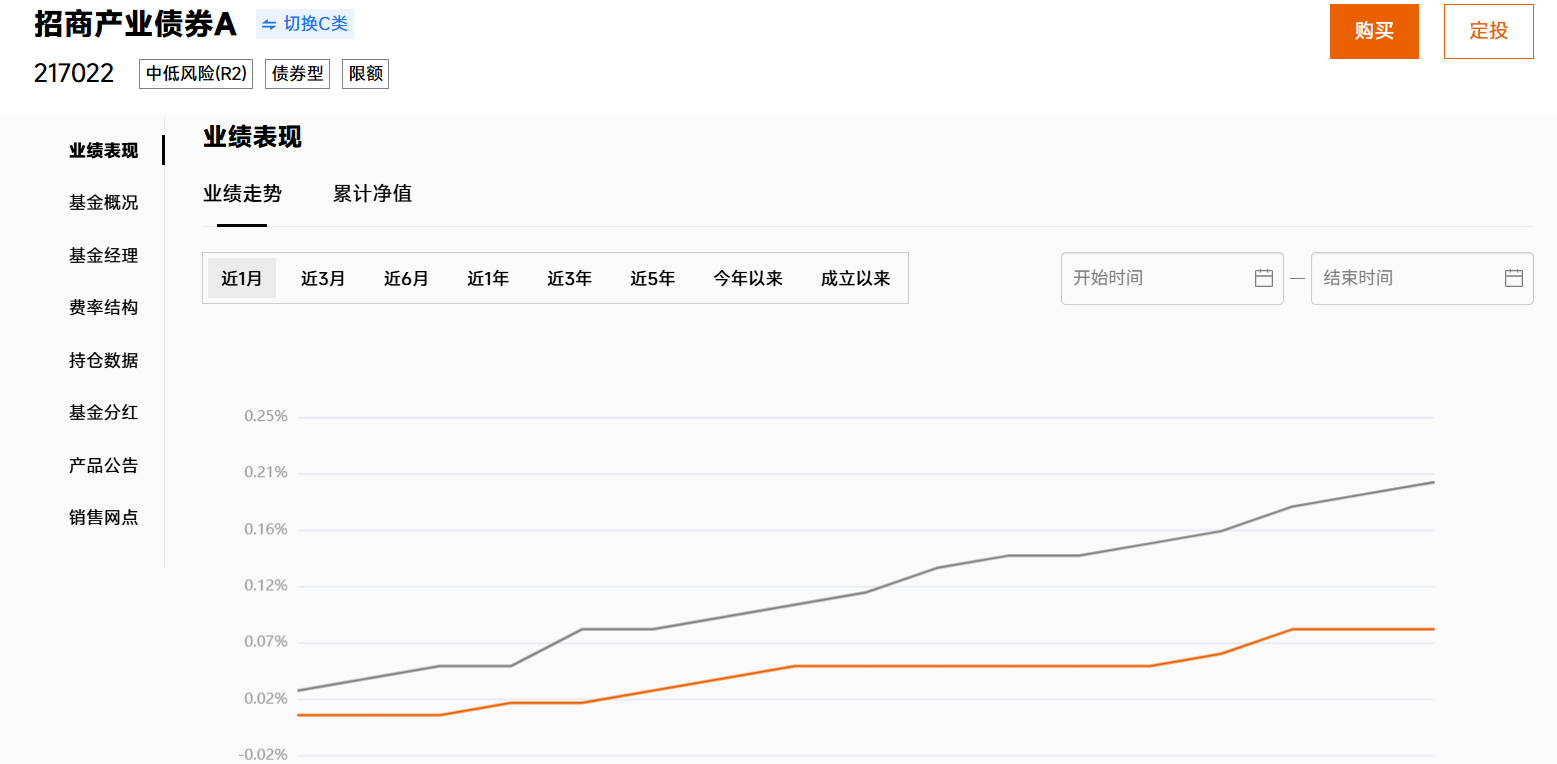Click the 业绩表现 section heading above the tabs
Viewport: 1557px width, 764px height.
coord(252,137)
